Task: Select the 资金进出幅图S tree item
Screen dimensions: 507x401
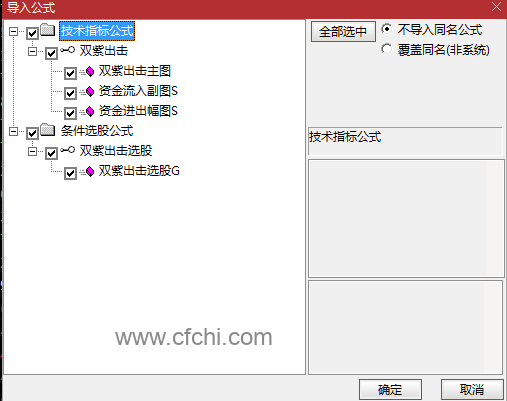Action: 138,111
